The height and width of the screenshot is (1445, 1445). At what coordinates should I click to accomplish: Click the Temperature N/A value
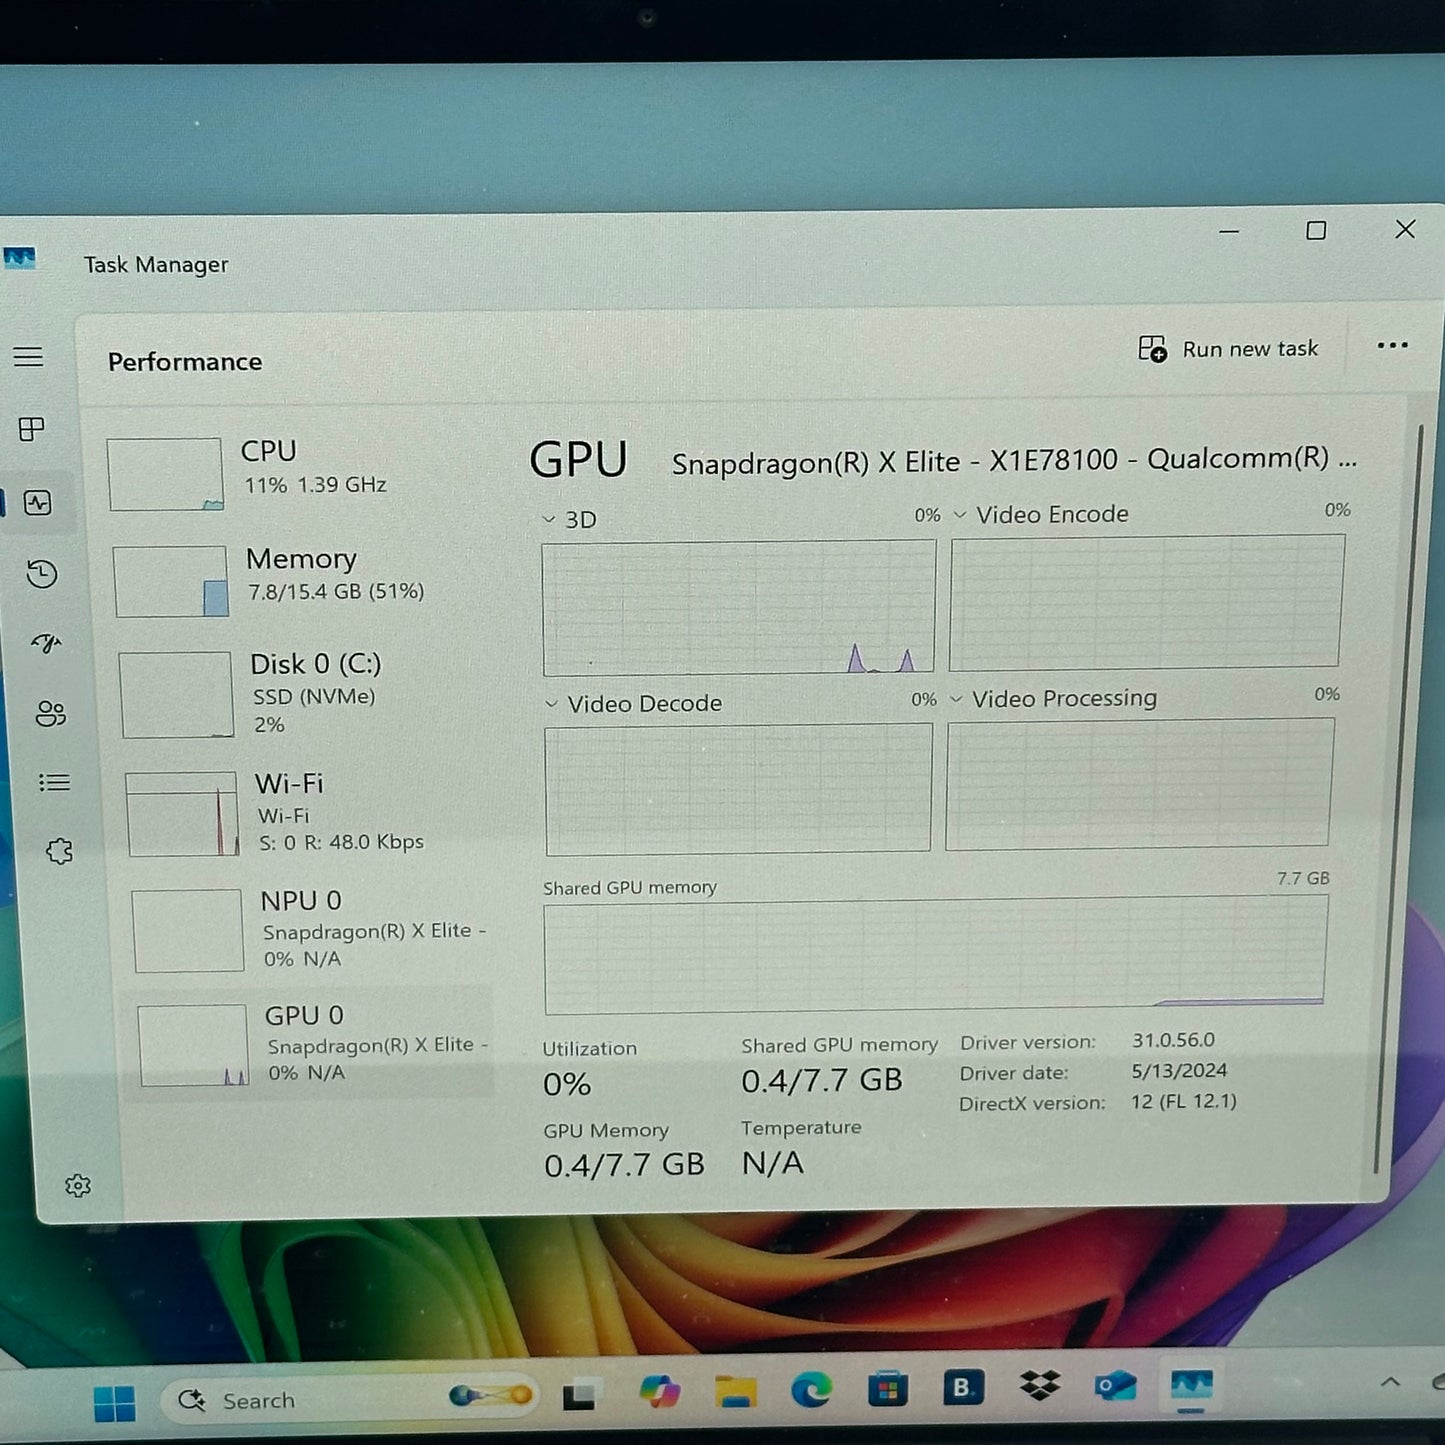pos(772,1163)
